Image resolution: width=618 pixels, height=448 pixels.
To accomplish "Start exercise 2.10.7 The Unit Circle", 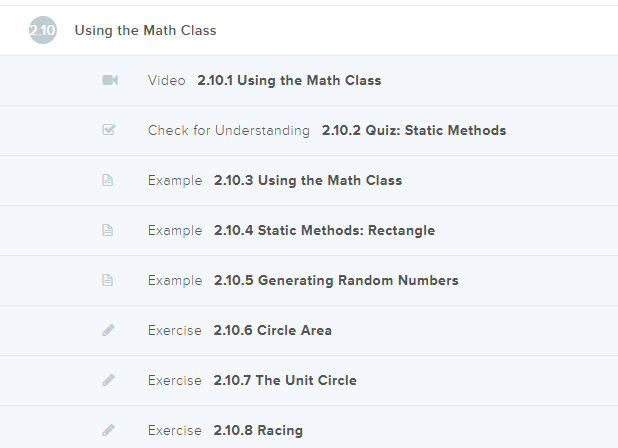I will (x=285, y=380).
